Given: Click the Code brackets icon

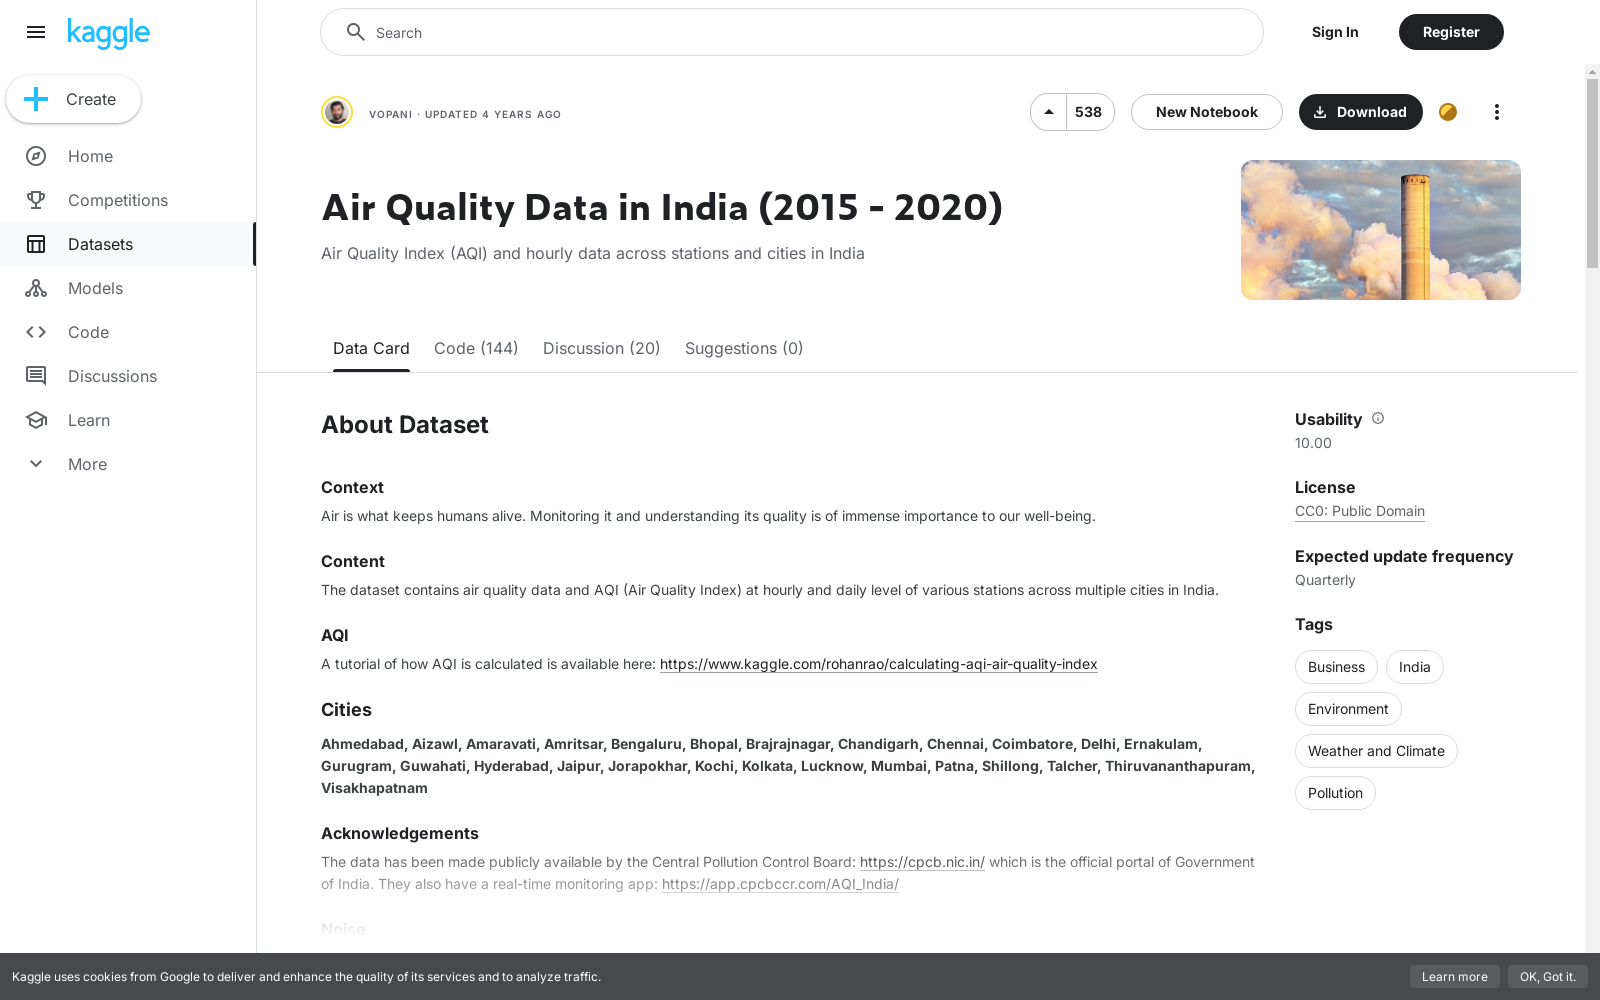Looking at the screenshot, I should [x=36, y=332].
